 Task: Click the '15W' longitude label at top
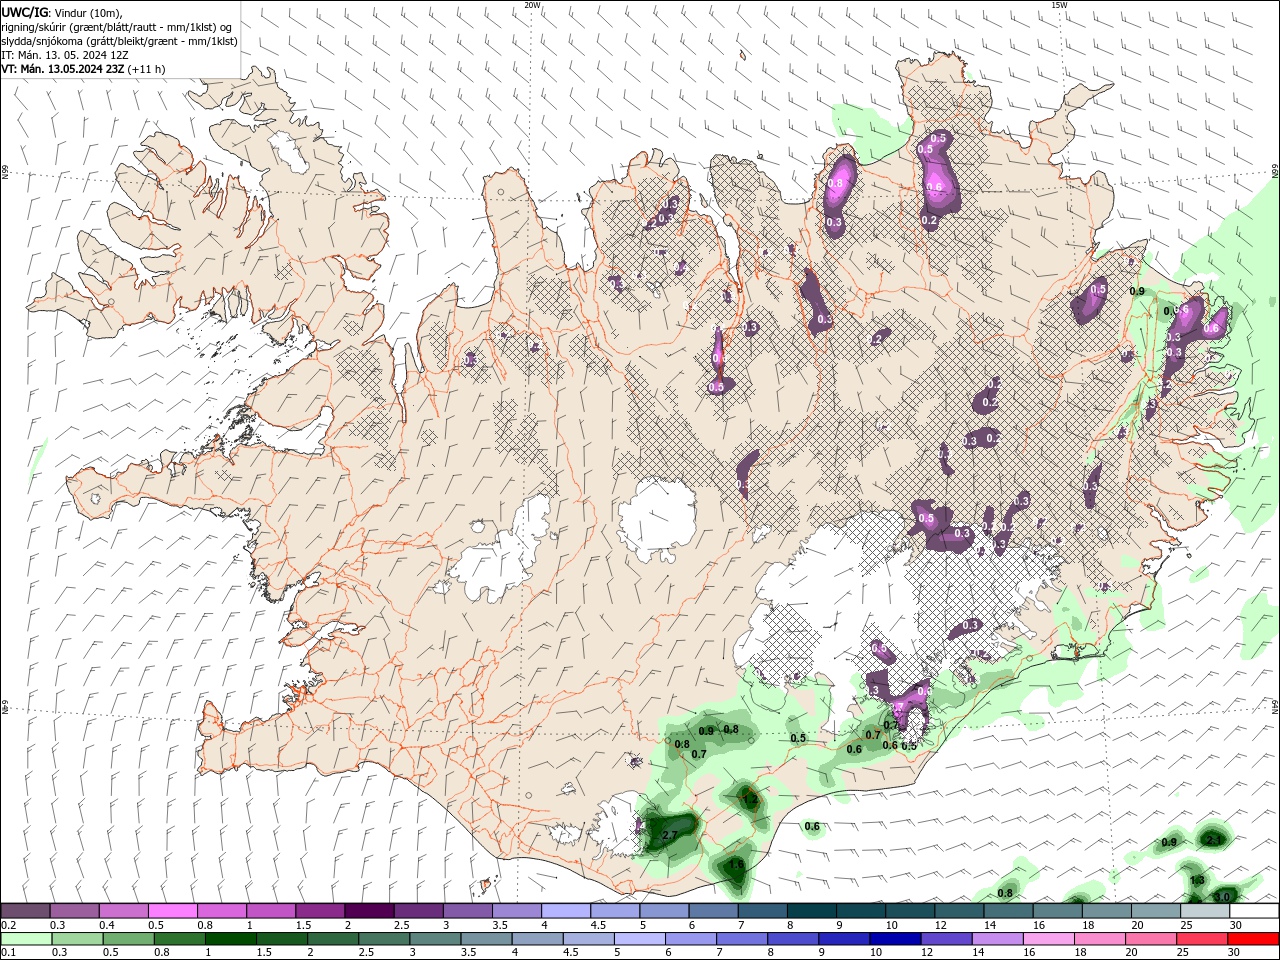(1059, 5)
